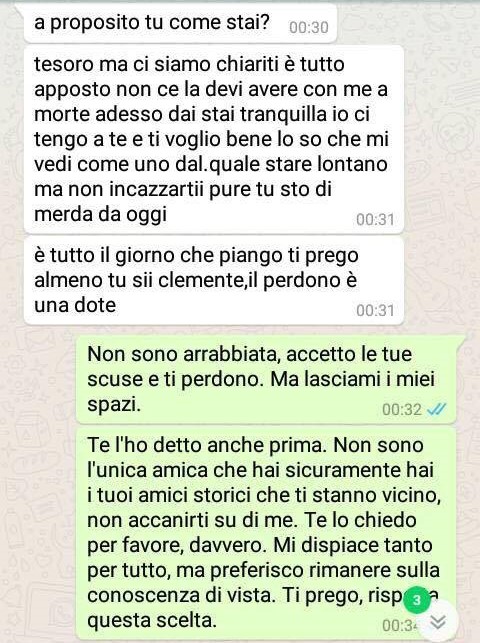
Task: Select the message 'a proposito tu come stai?'
Action: 180,22
